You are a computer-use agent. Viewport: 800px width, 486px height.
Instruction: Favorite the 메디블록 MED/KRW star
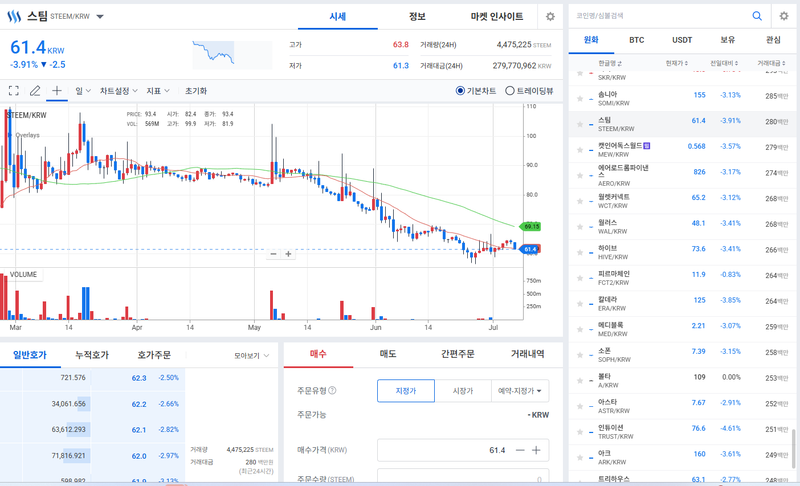[x=580, y=329]
